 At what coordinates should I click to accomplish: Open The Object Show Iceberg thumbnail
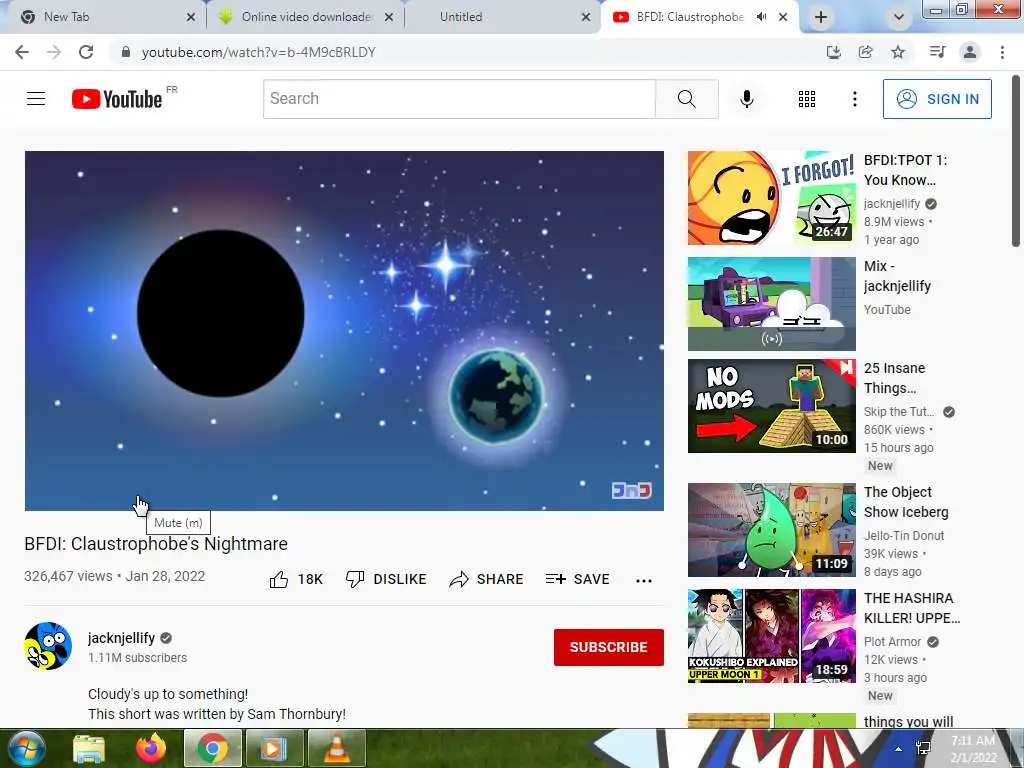771,530
